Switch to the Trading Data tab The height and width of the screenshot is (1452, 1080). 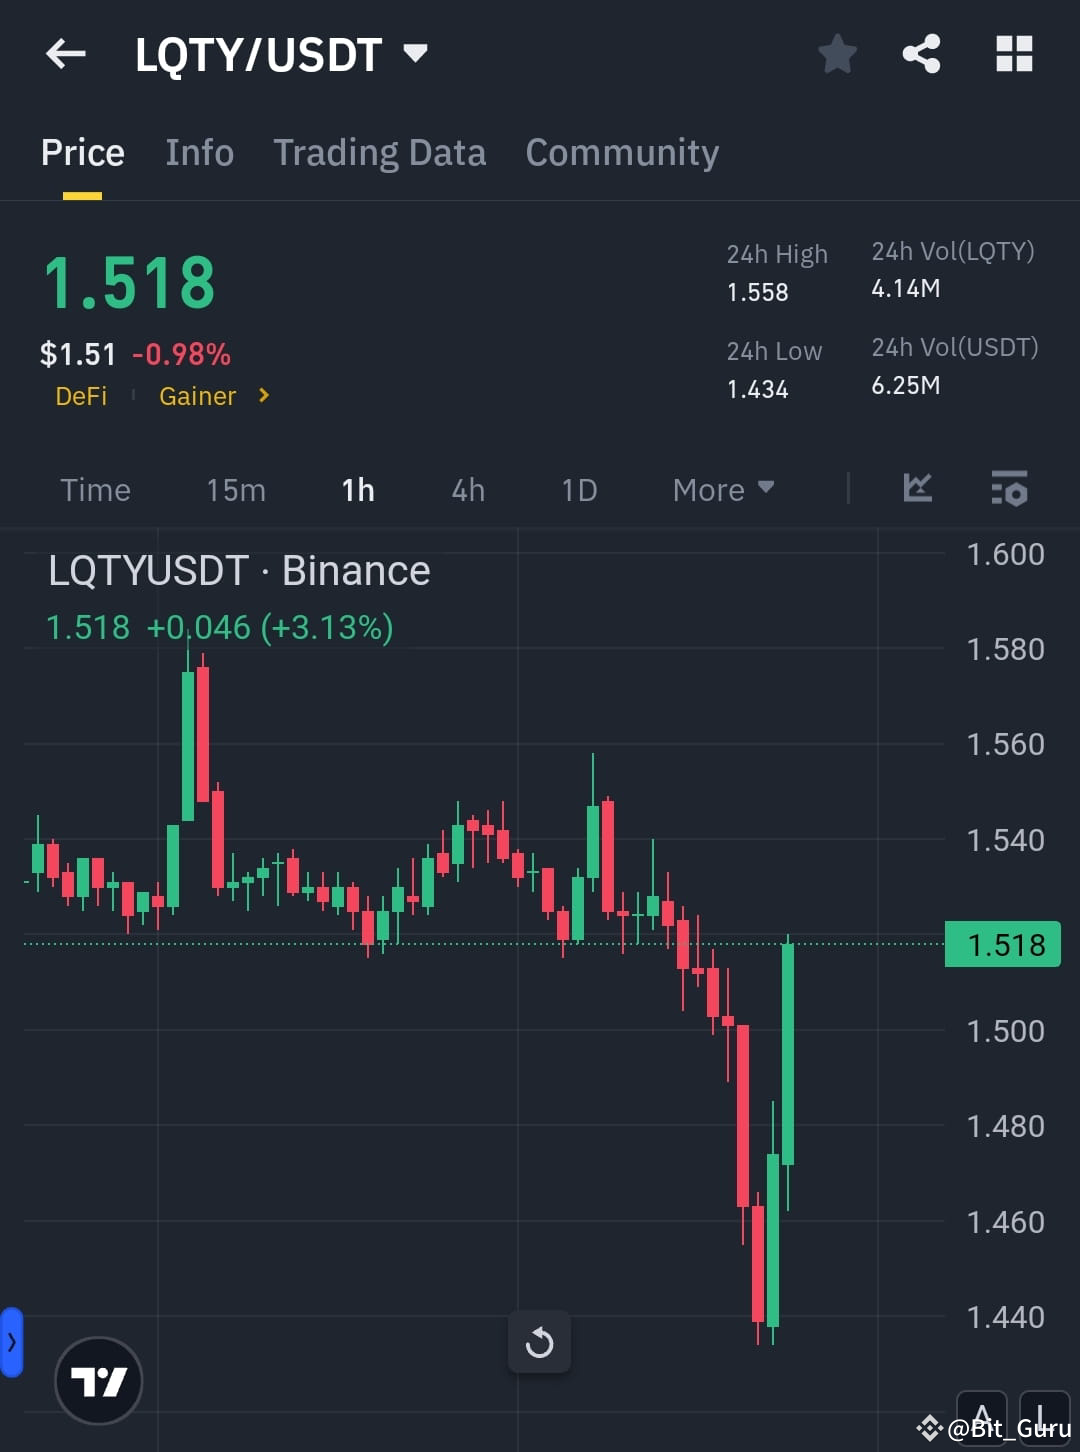(380, 152)
